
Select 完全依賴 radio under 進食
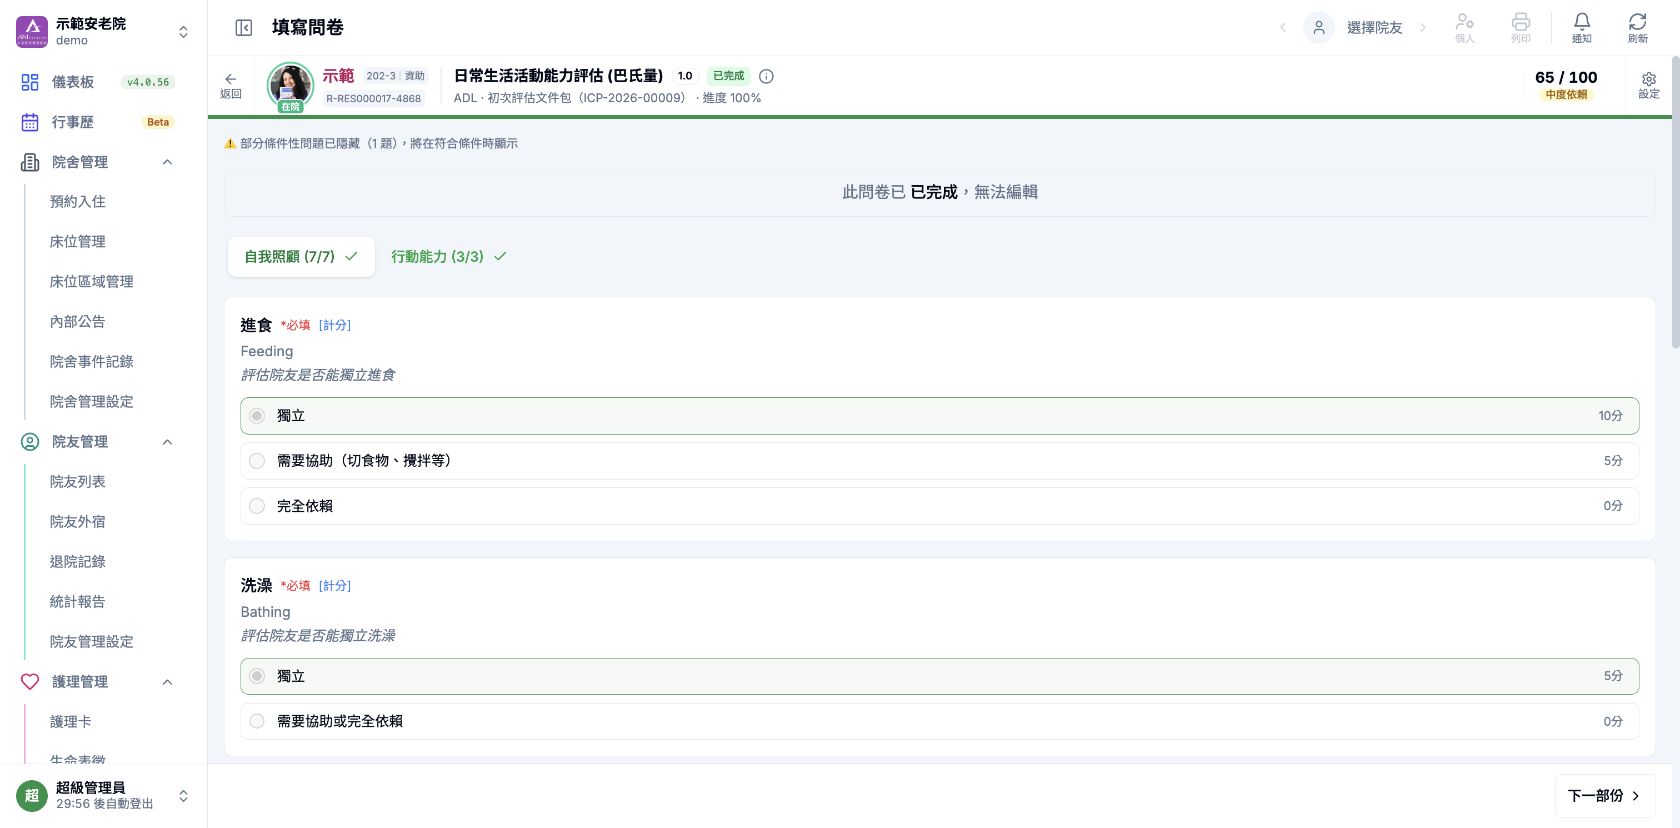click(257, 506)
